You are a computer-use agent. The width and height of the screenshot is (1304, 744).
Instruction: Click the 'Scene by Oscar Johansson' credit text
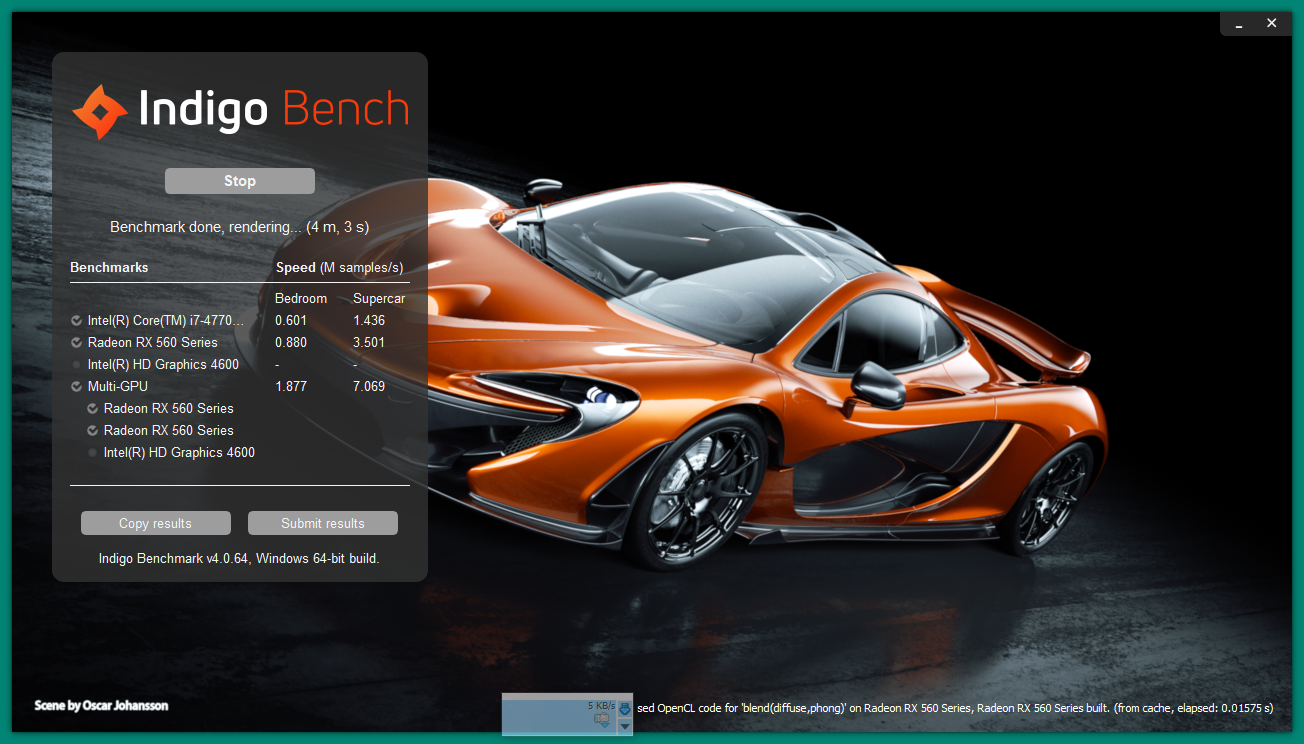pos(101,706)
